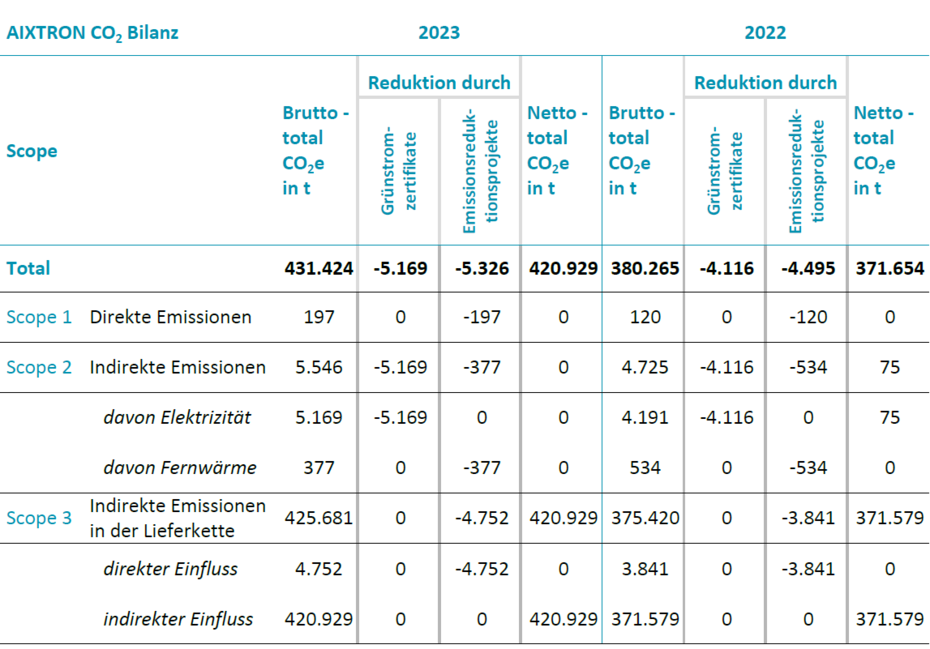Select '-4.116' in the Total row
Screen dimensions: 930x649
[727, 268]
